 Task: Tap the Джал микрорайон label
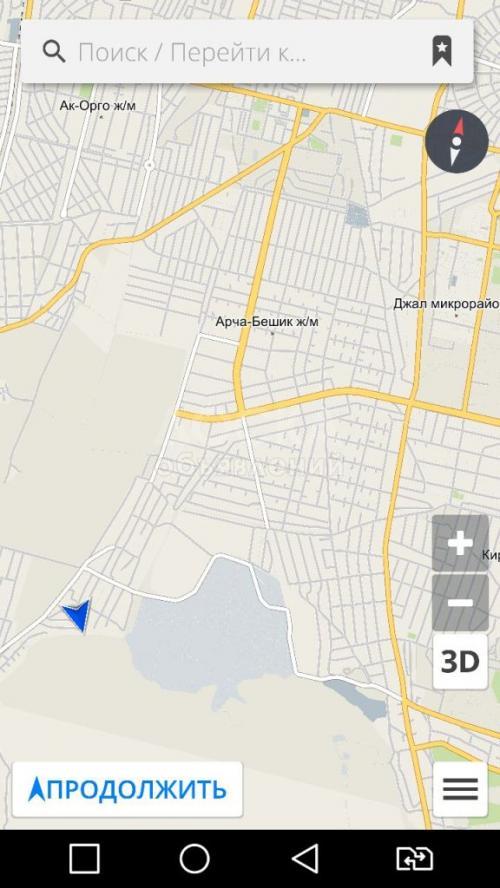point(447,304)
